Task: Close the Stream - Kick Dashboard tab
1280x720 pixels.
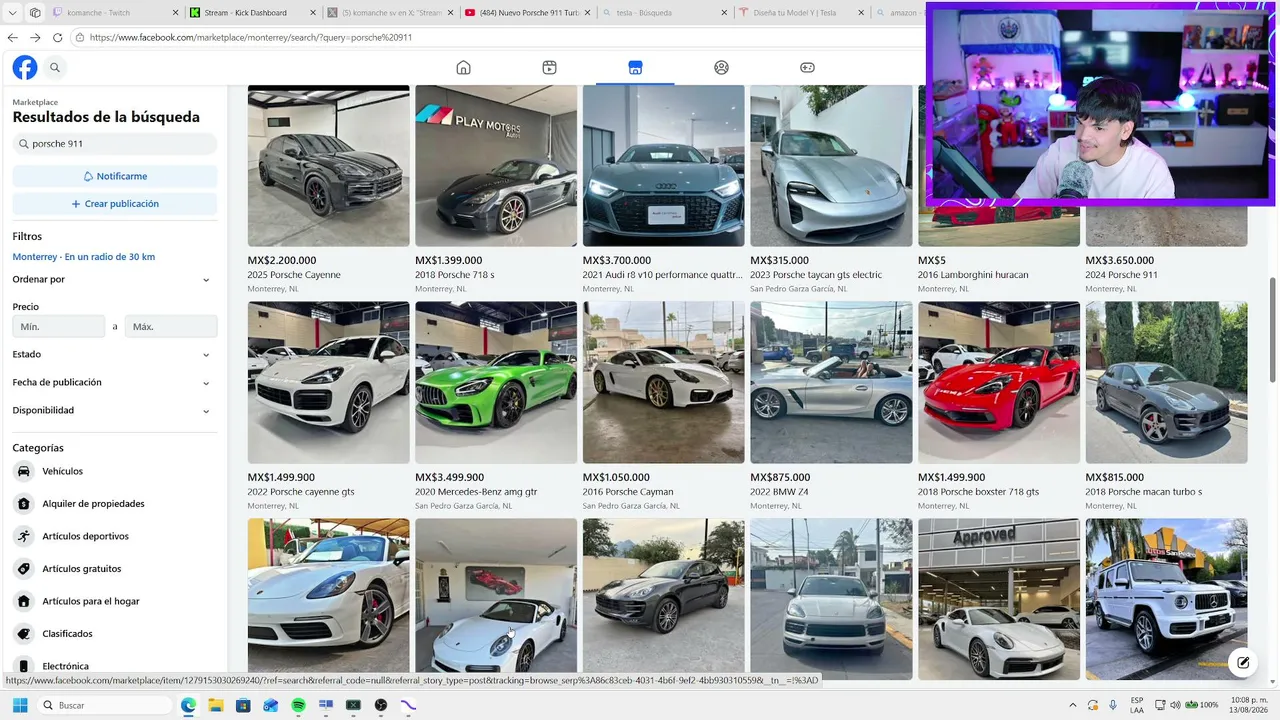Action: coord(312,13)
